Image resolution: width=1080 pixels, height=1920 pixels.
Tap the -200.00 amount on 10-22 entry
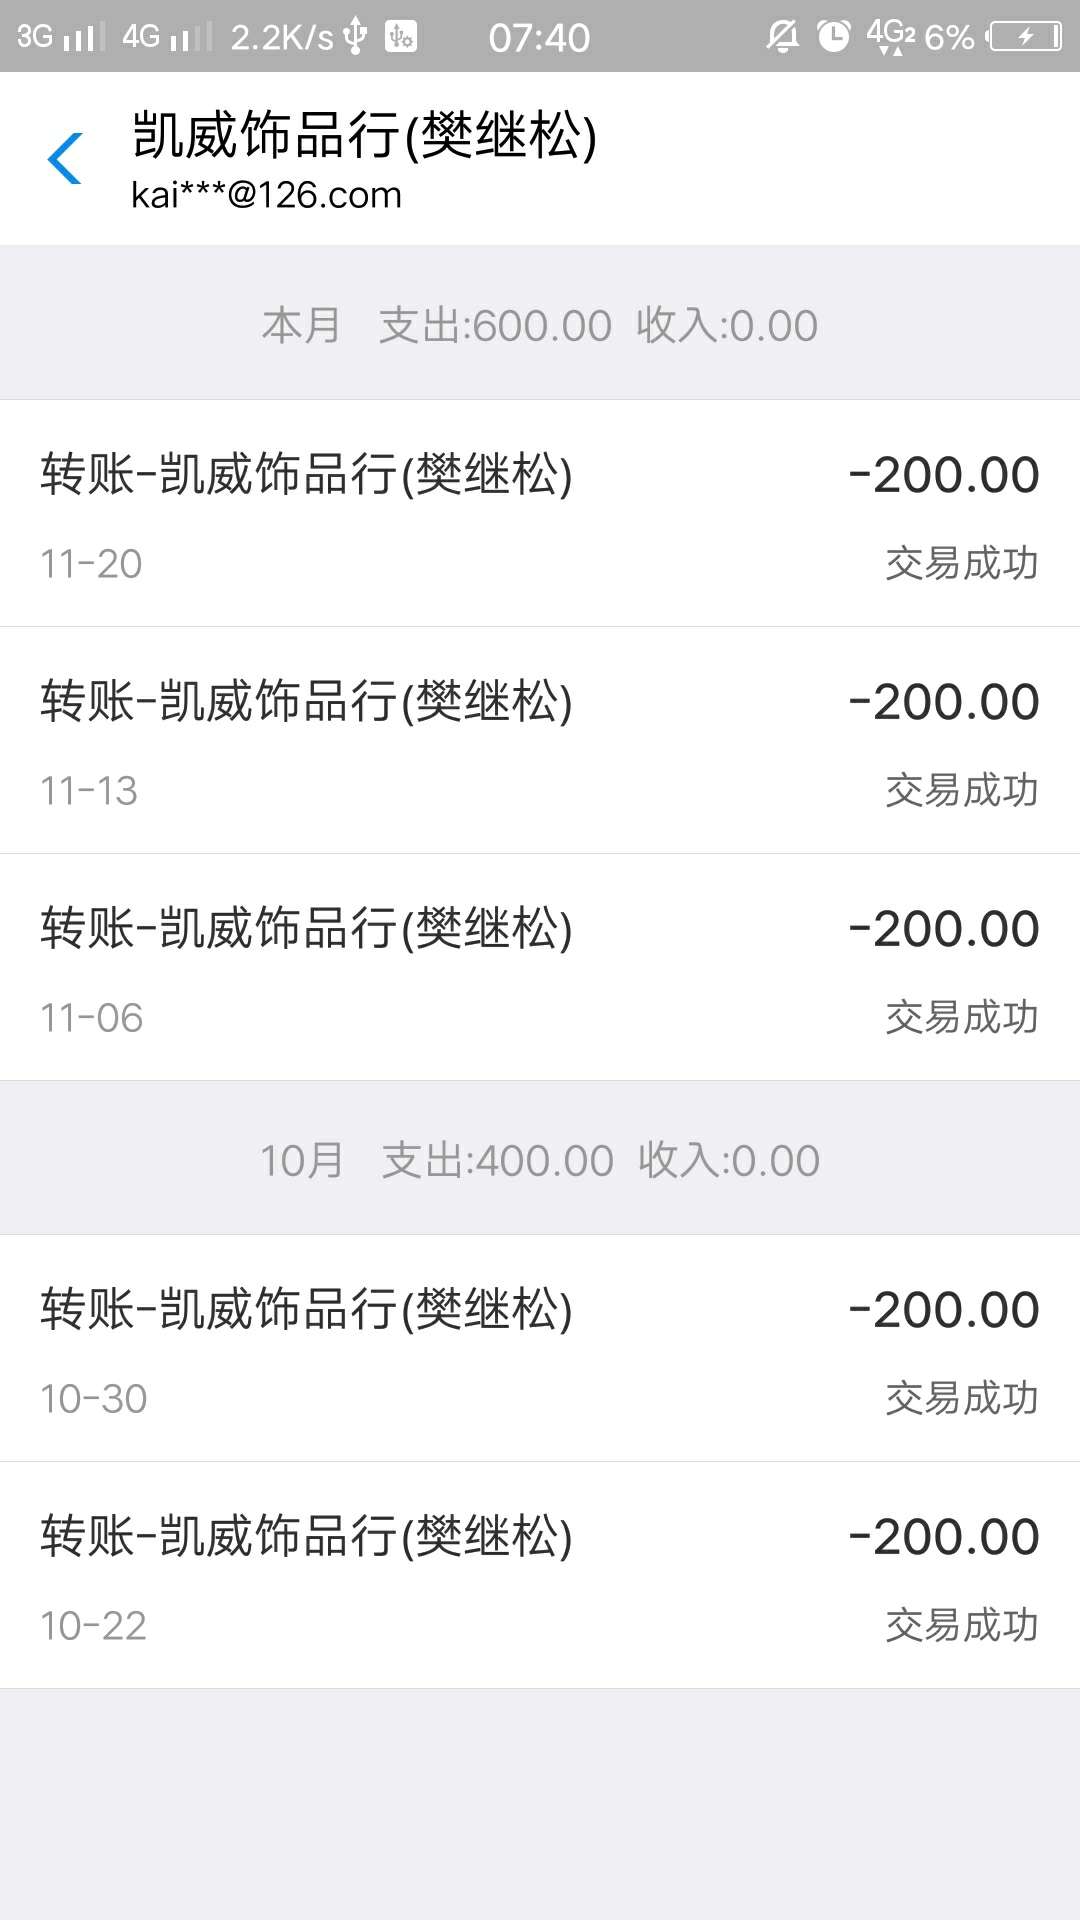[944, 1537]
